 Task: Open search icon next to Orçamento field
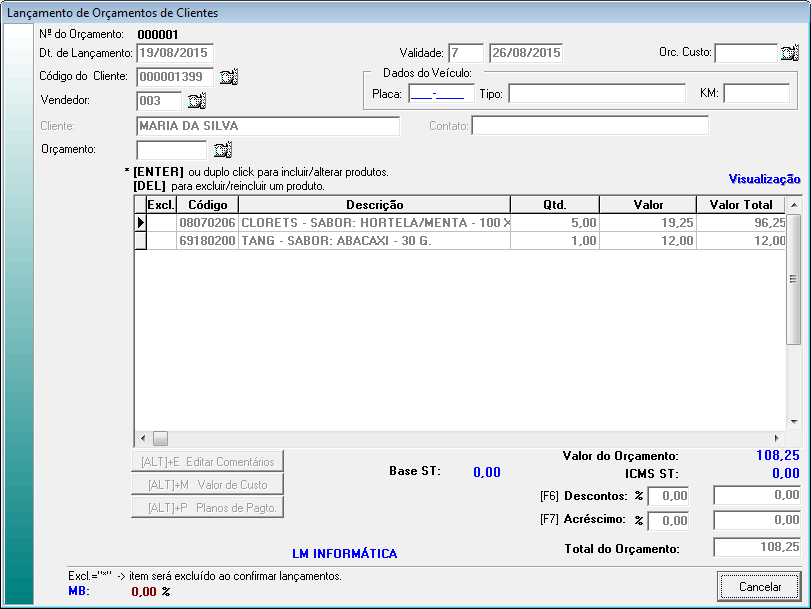click(222, 150)
